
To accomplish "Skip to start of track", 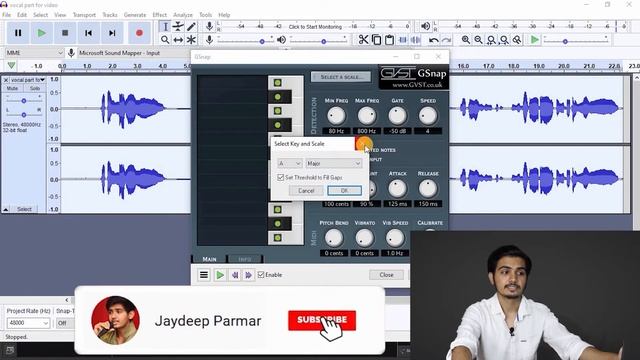I will click(x=88, y=33).
